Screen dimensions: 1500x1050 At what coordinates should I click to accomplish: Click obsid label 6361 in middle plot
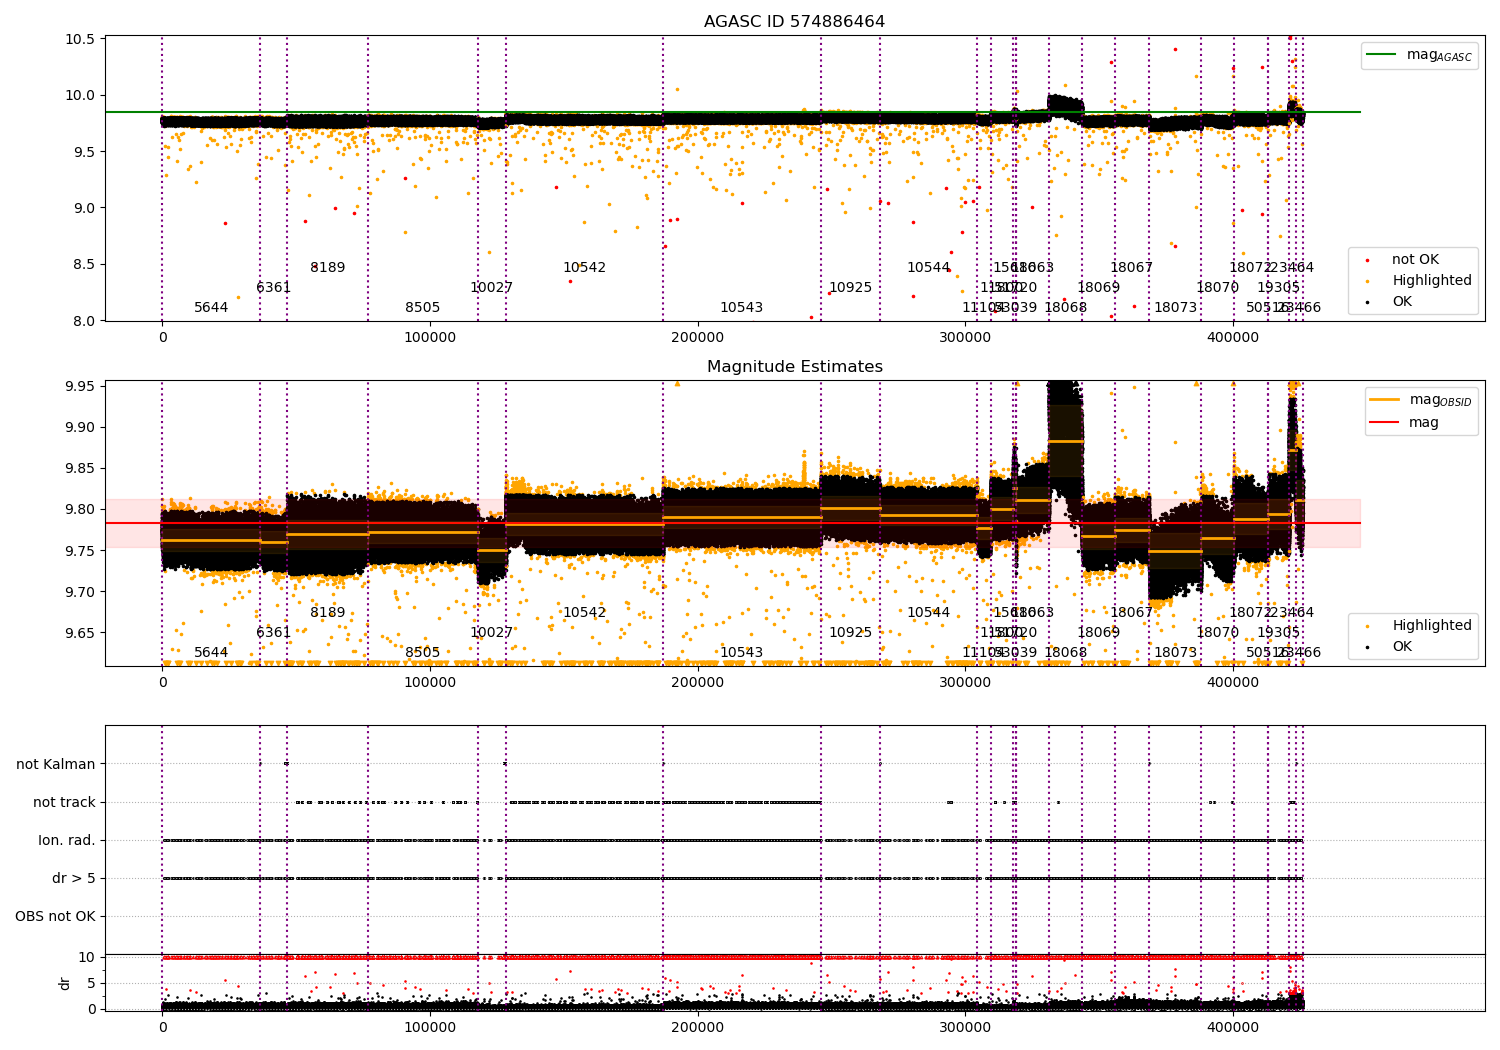(273, 632)
